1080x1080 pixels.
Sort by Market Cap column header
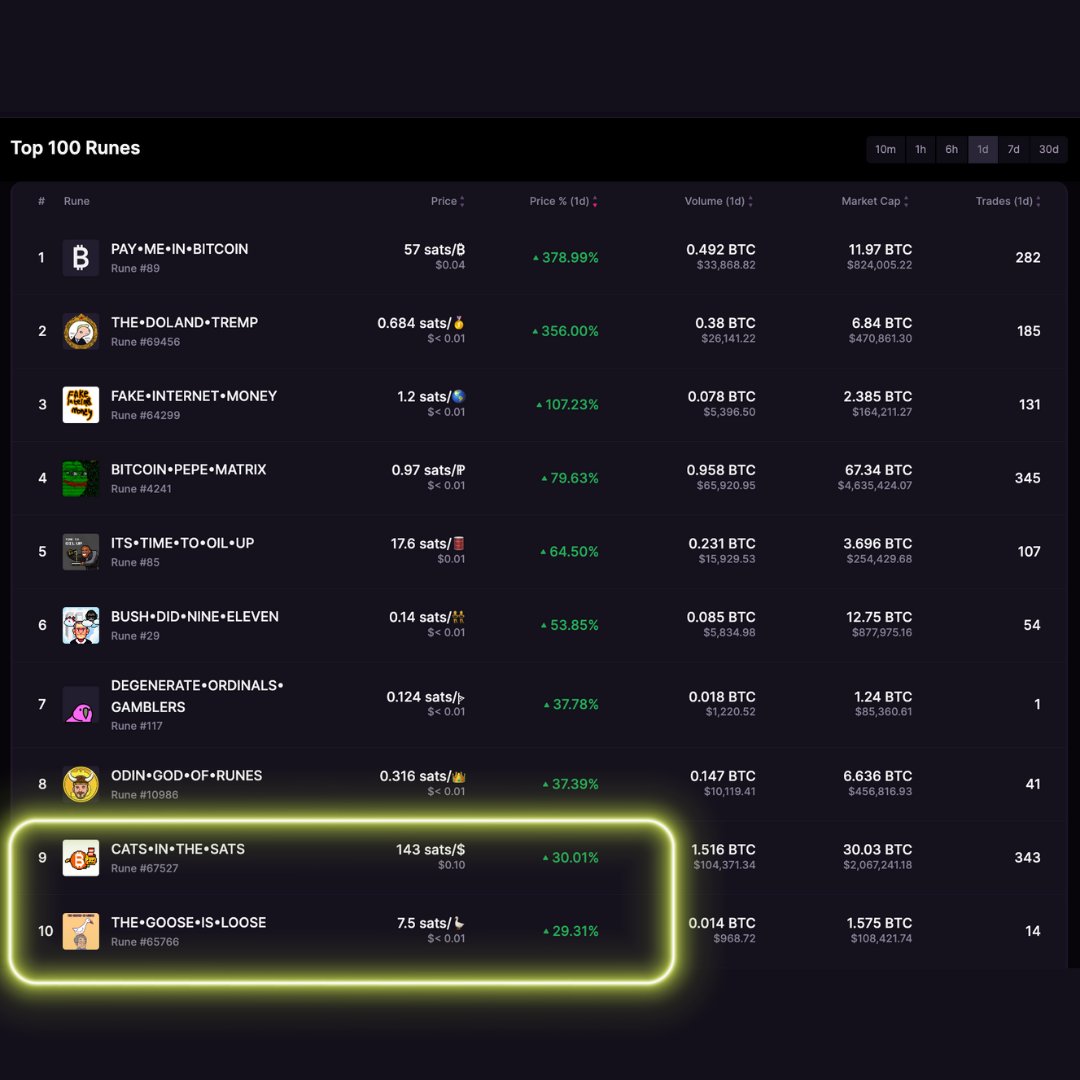click(875, 201)
